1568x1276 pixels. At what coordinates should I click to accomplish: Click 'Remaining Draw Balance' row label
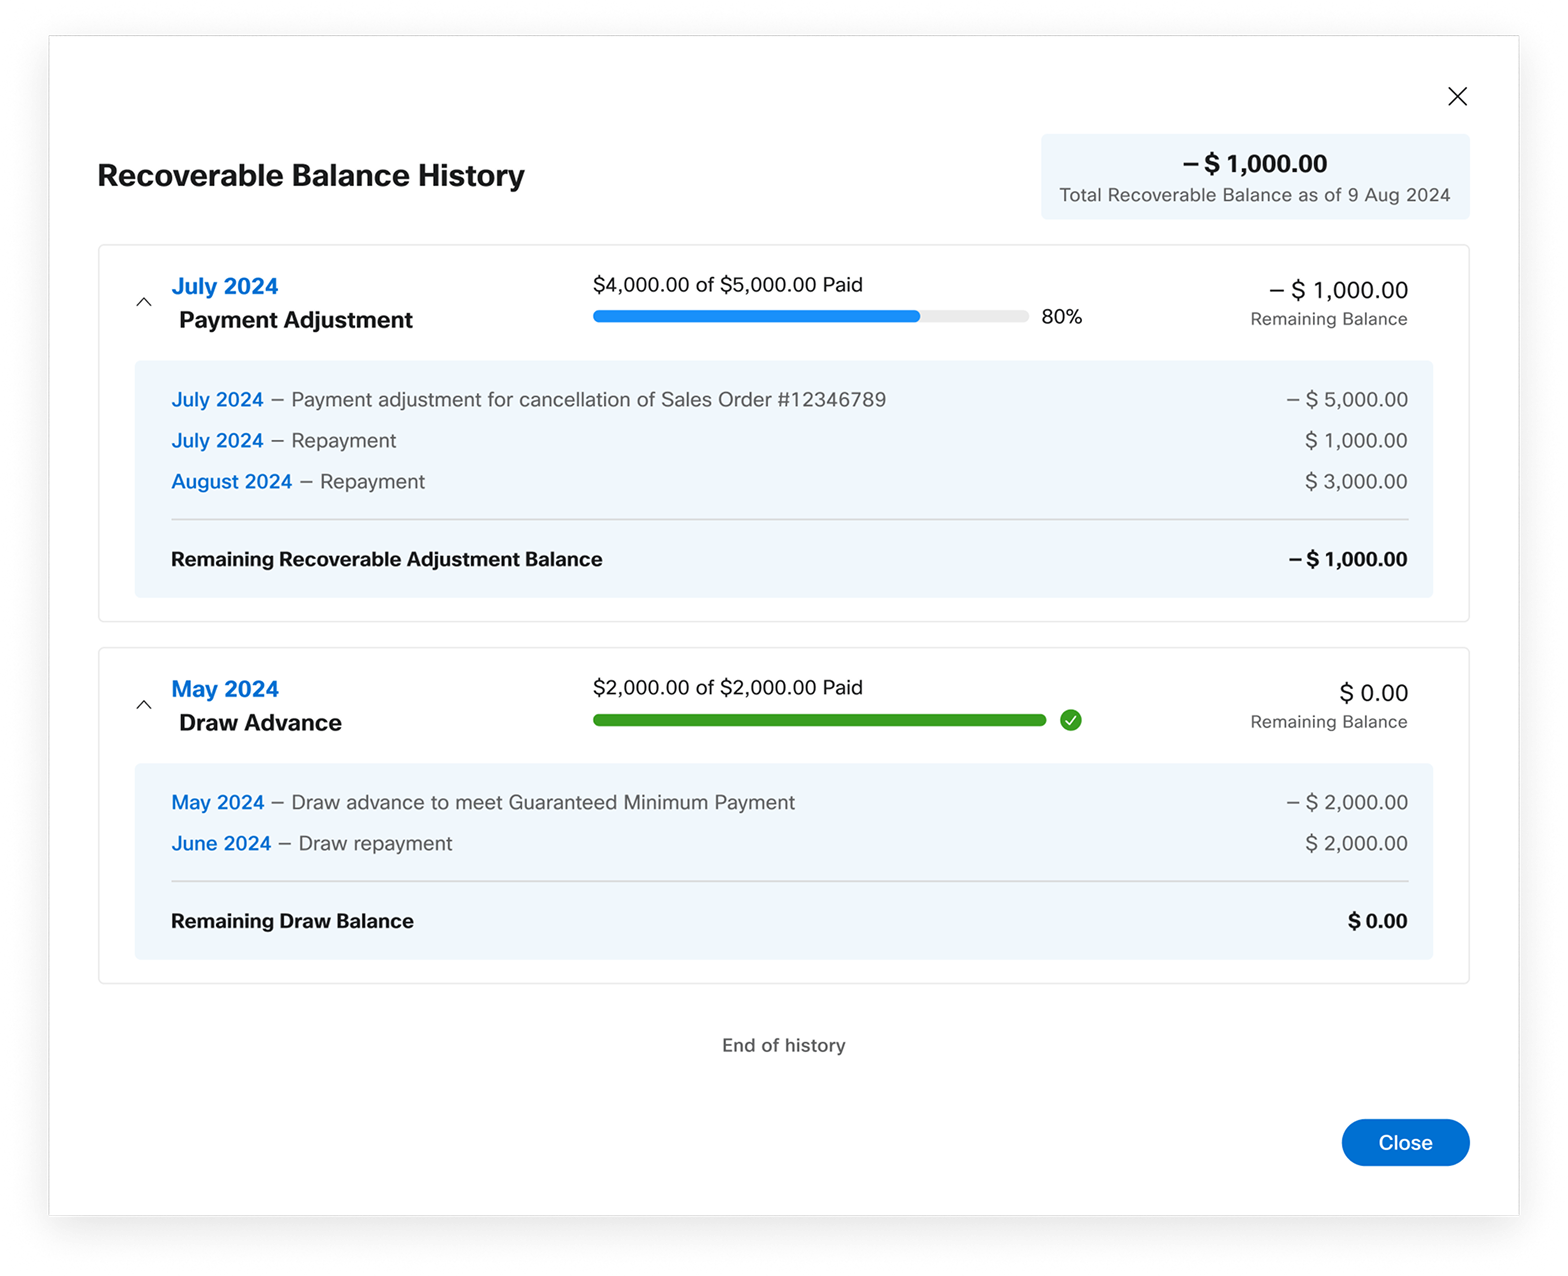click(292, 921)
